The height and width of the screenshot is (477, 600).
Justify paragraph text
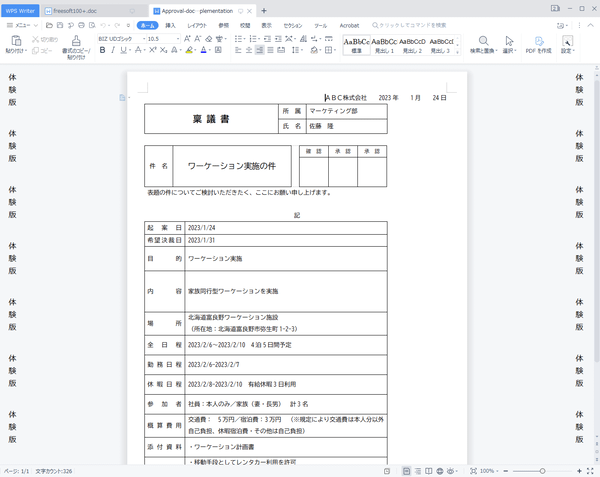(x=270, y=50)
